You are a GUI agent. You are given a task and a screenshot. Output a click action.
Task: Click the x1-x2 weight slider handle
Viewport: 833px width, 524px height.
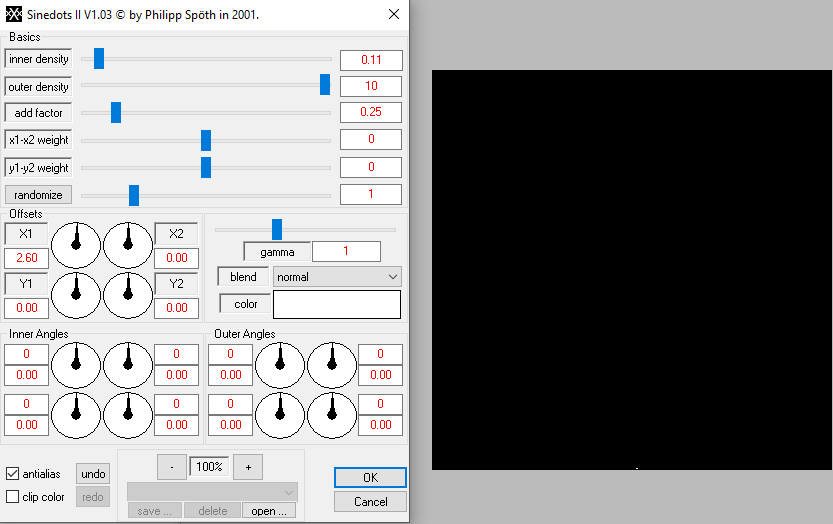click(x=206, y=140)
